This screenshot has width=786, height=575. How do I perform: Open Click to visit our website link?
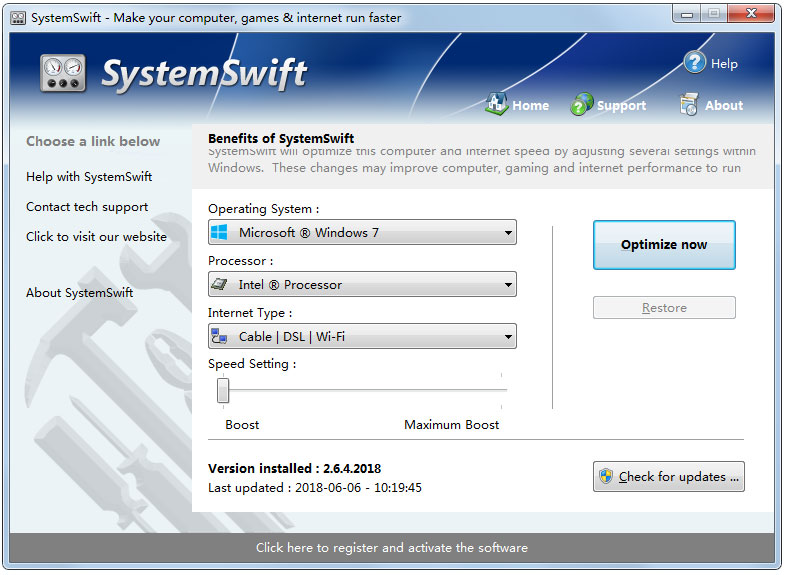pos(96,237)
